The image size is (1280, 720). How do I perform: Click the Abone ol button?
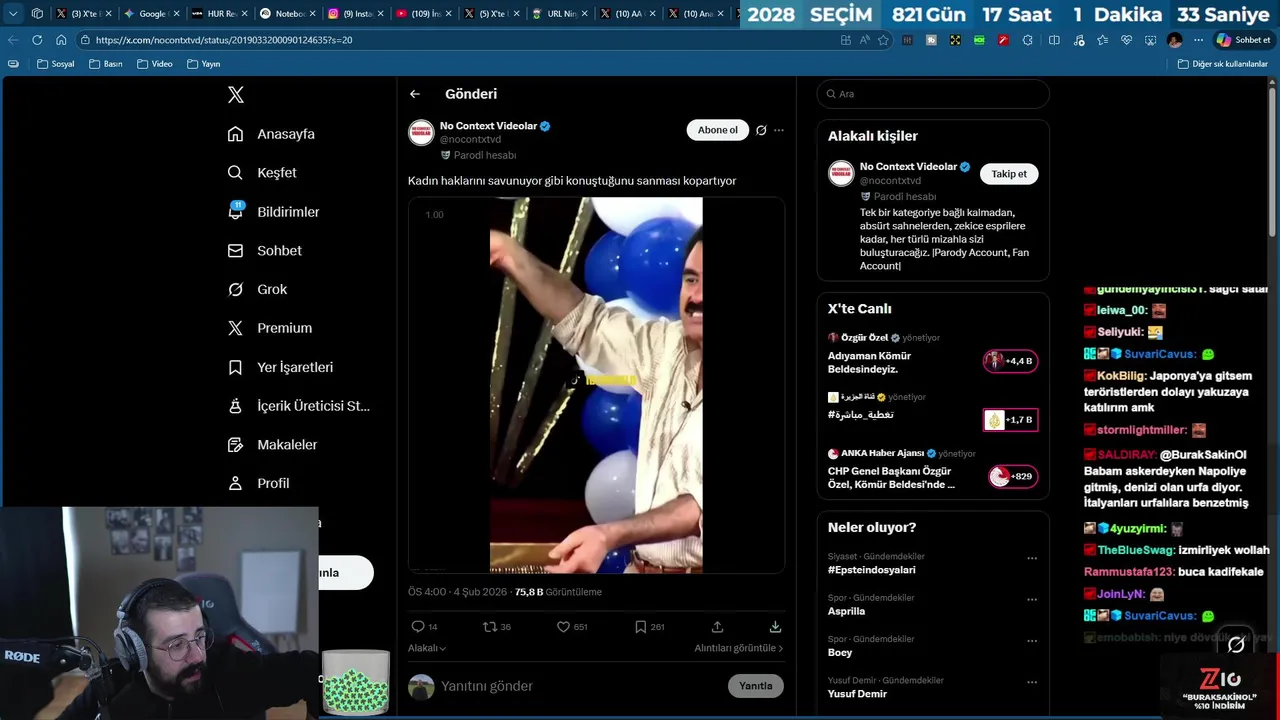pos(717,130)
